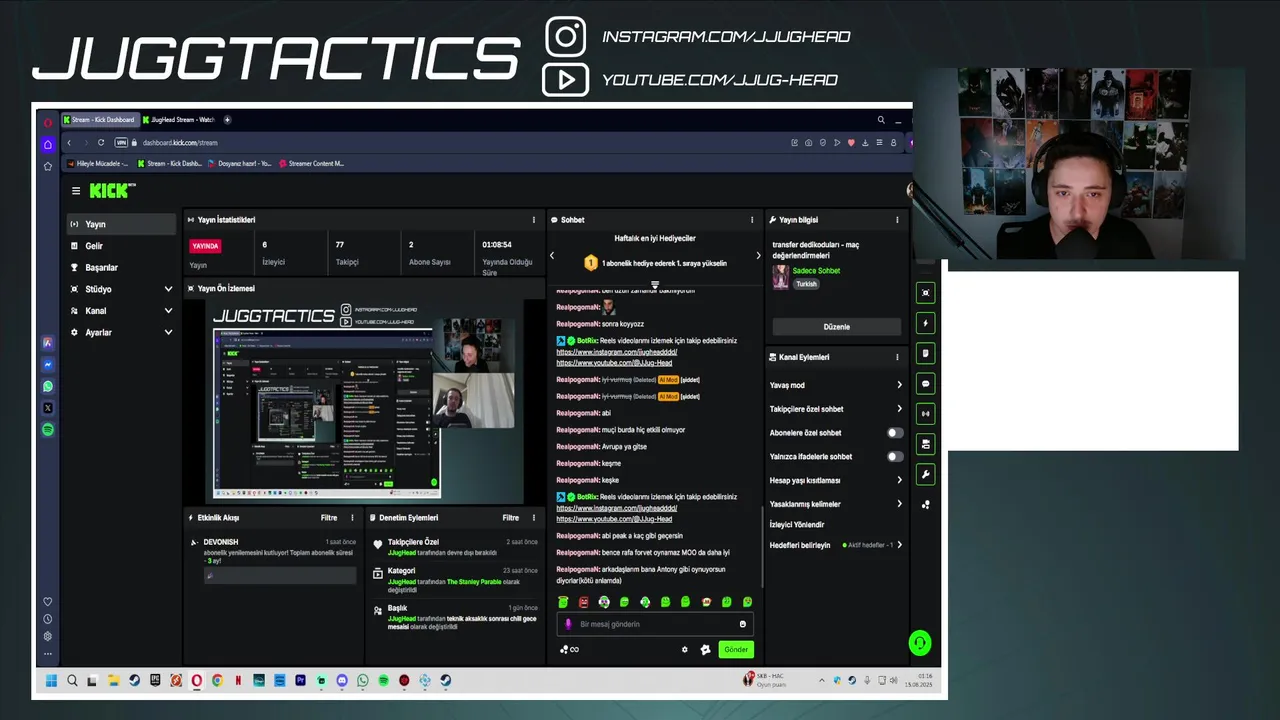Open Discord from the taskbar
This screenshot has width=1280, height=720.
(342, 681)
